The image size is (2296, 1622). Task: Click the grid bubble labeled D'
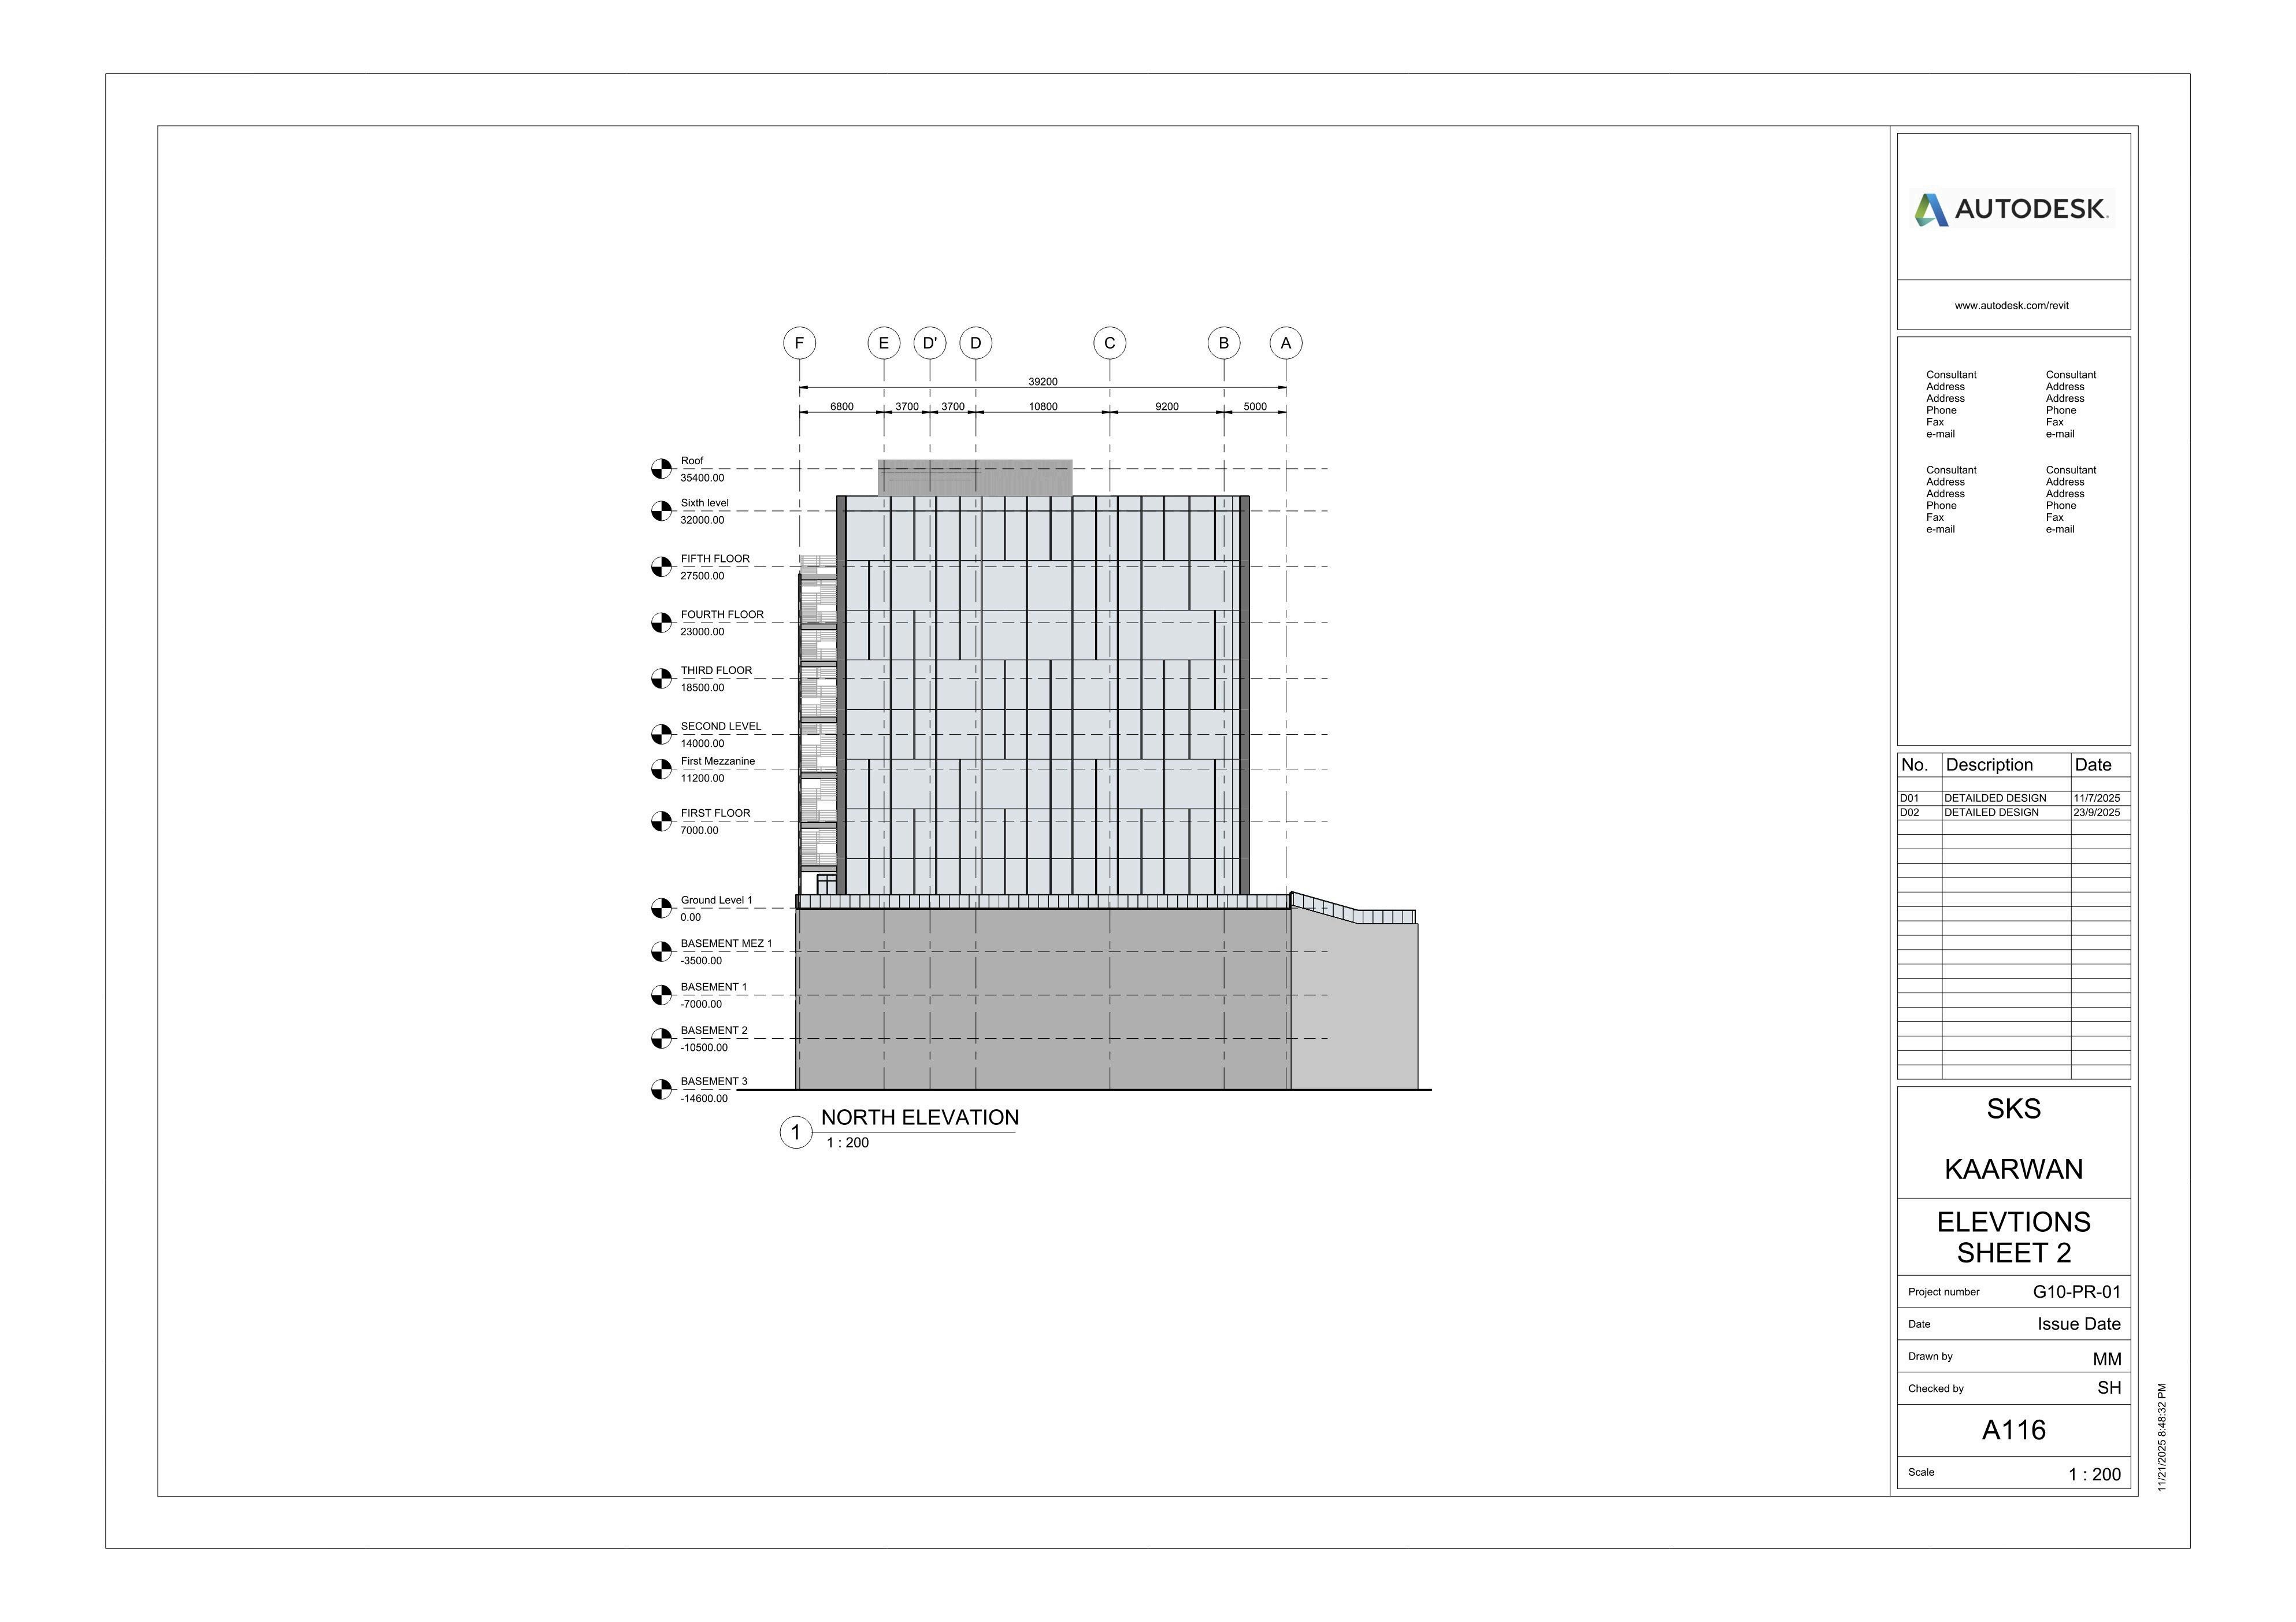pos(929,343)
